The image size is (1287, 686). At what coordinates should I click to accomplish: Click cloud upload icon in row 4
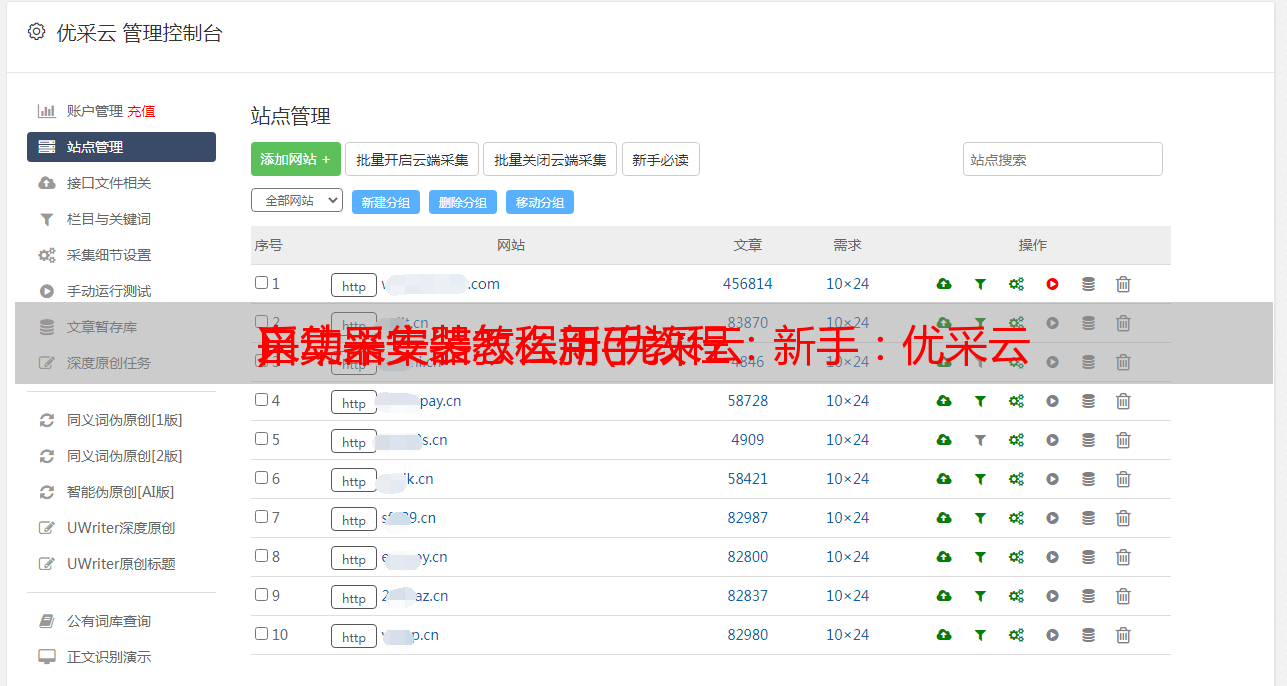coord(944,401)
